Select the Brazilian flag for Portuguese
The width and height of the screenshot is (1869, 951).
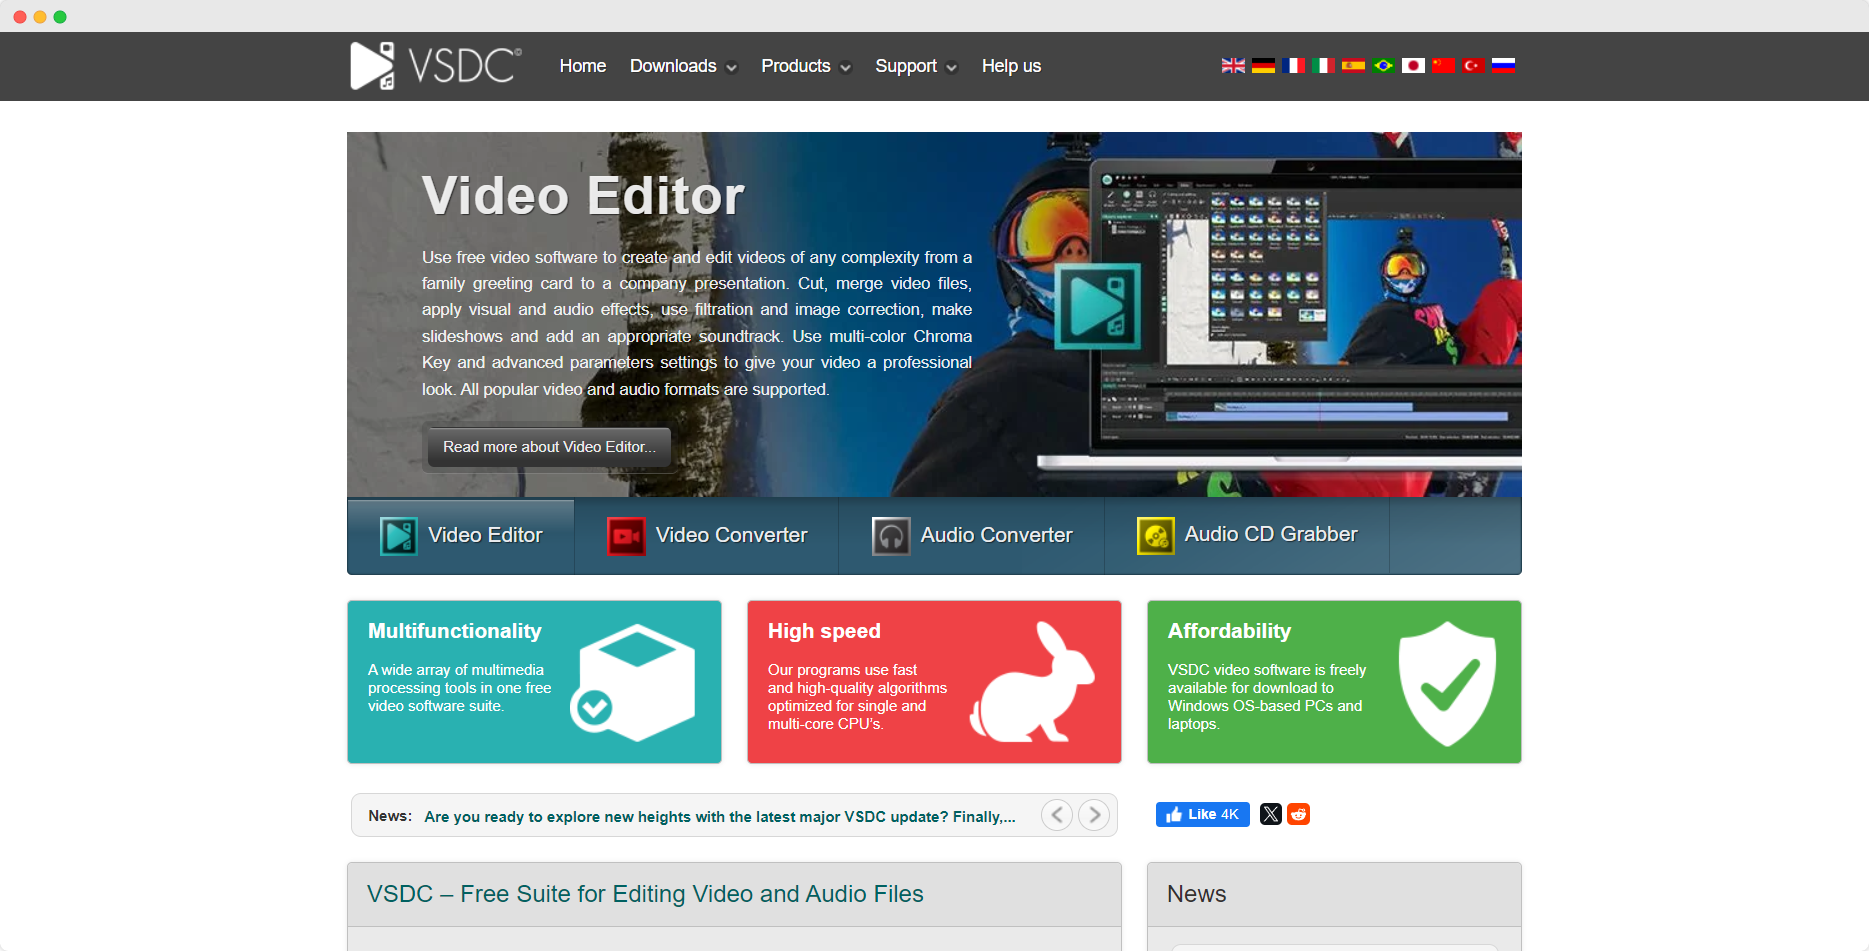click(x=1383, y=66)
